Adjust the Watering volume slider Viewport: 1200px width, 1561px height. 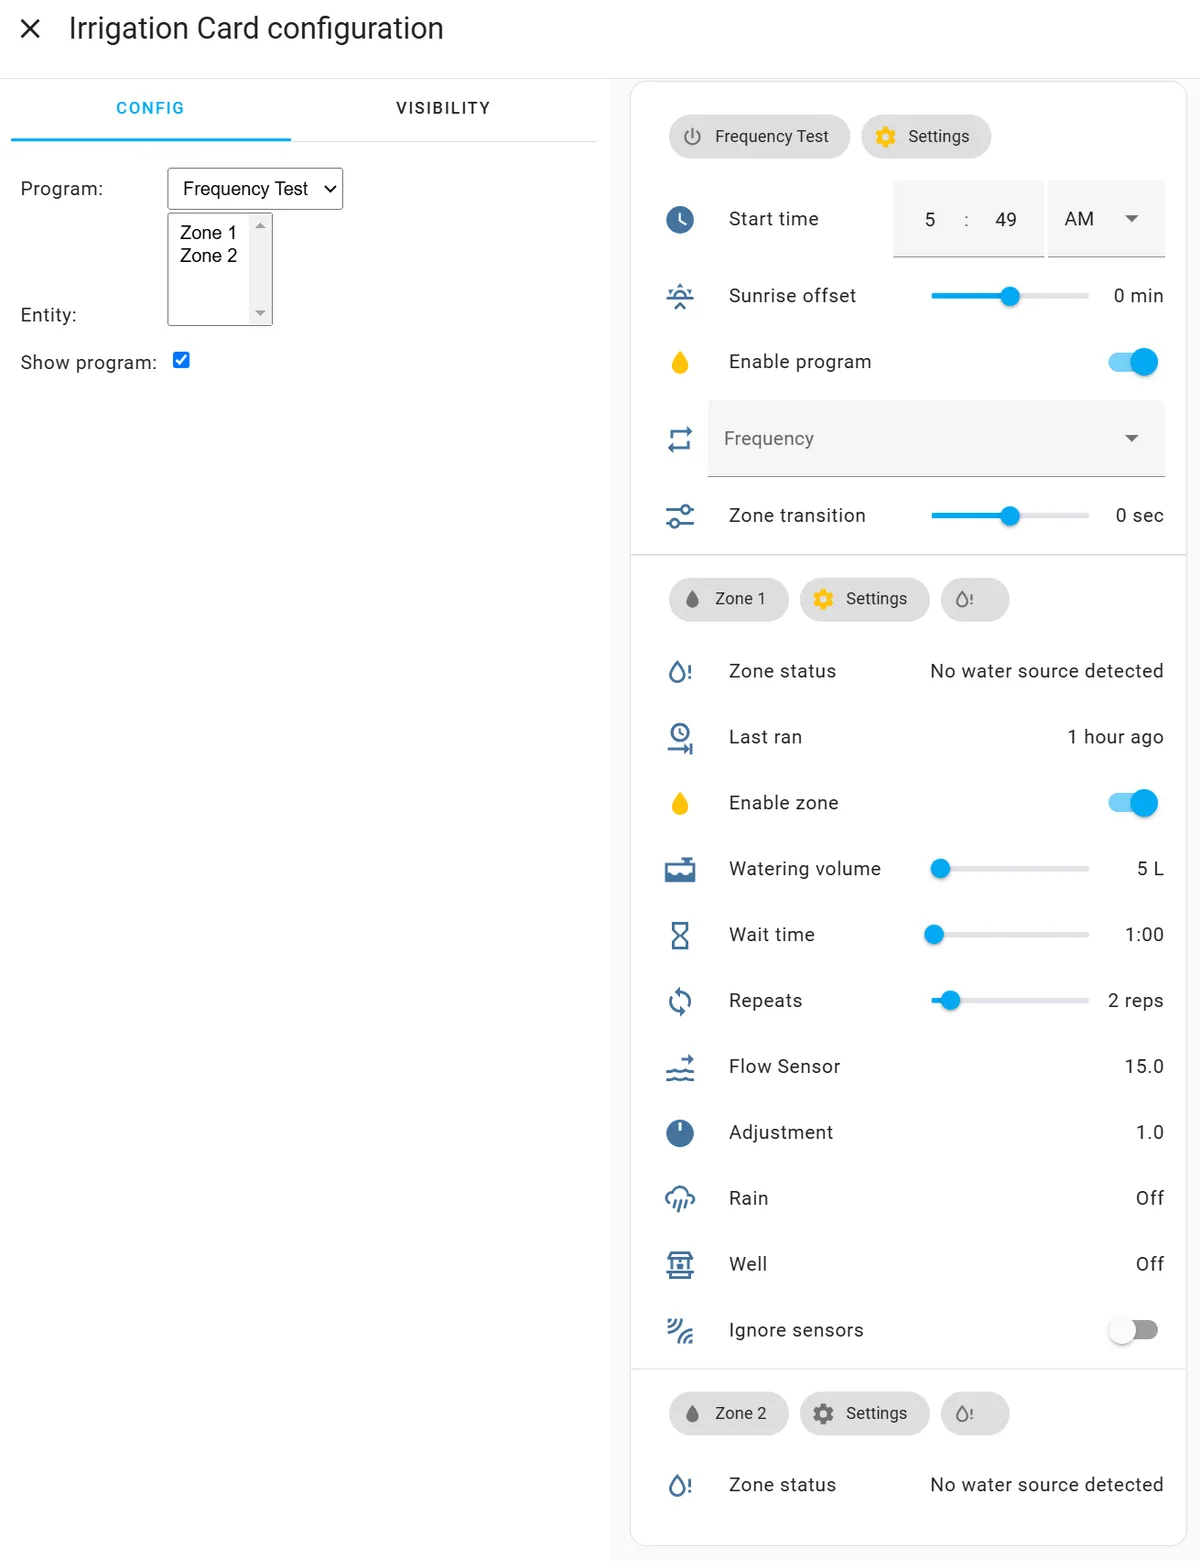[x=1010, y=869]
